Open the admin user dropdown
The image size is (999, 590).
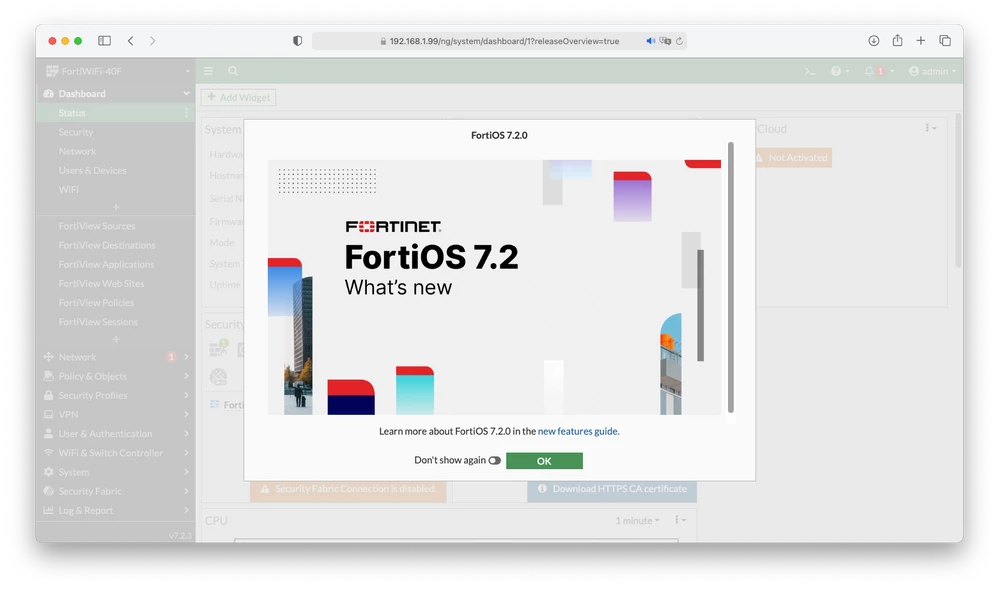(x=932, y=71)
